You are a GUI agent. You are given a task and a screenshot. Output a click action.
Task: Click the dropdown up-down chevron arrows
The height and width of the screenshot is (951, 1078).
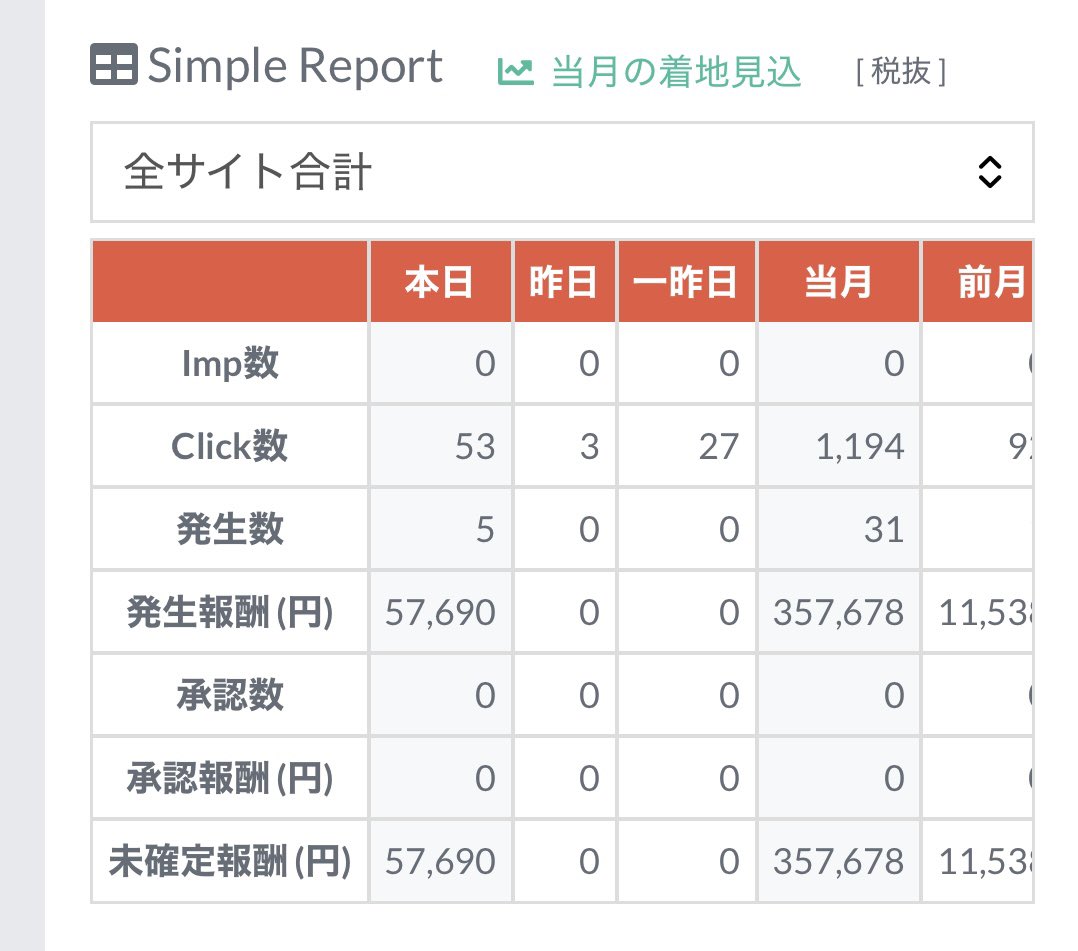(x=989, y=172)
